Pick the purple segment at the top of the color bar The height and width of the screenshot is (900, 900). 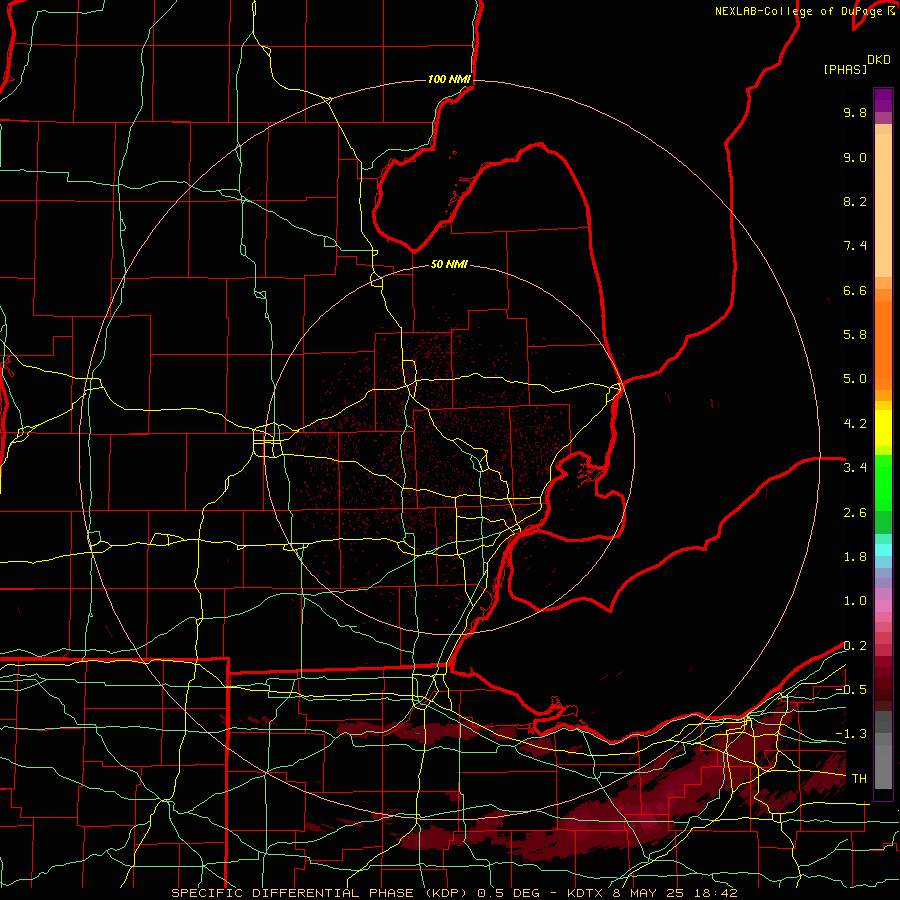tap(883, 100)
